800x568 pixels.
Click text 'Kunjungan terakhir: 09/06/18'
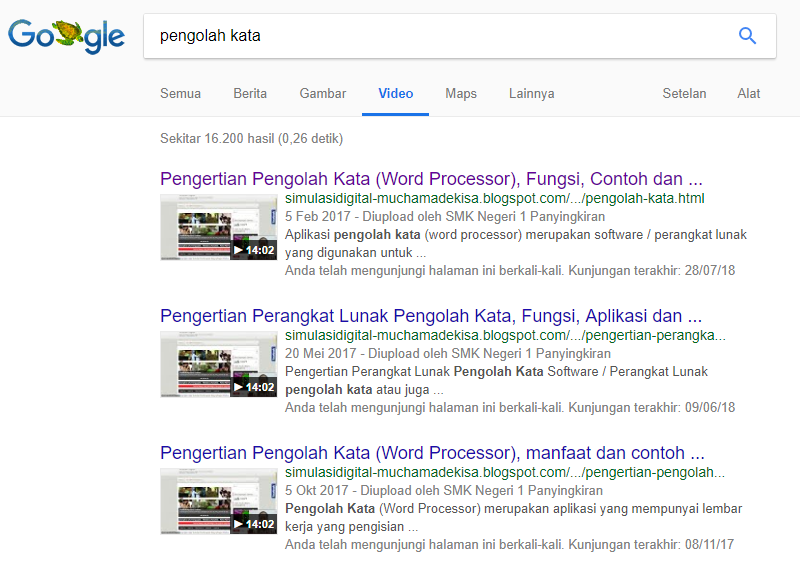[652, 408]
